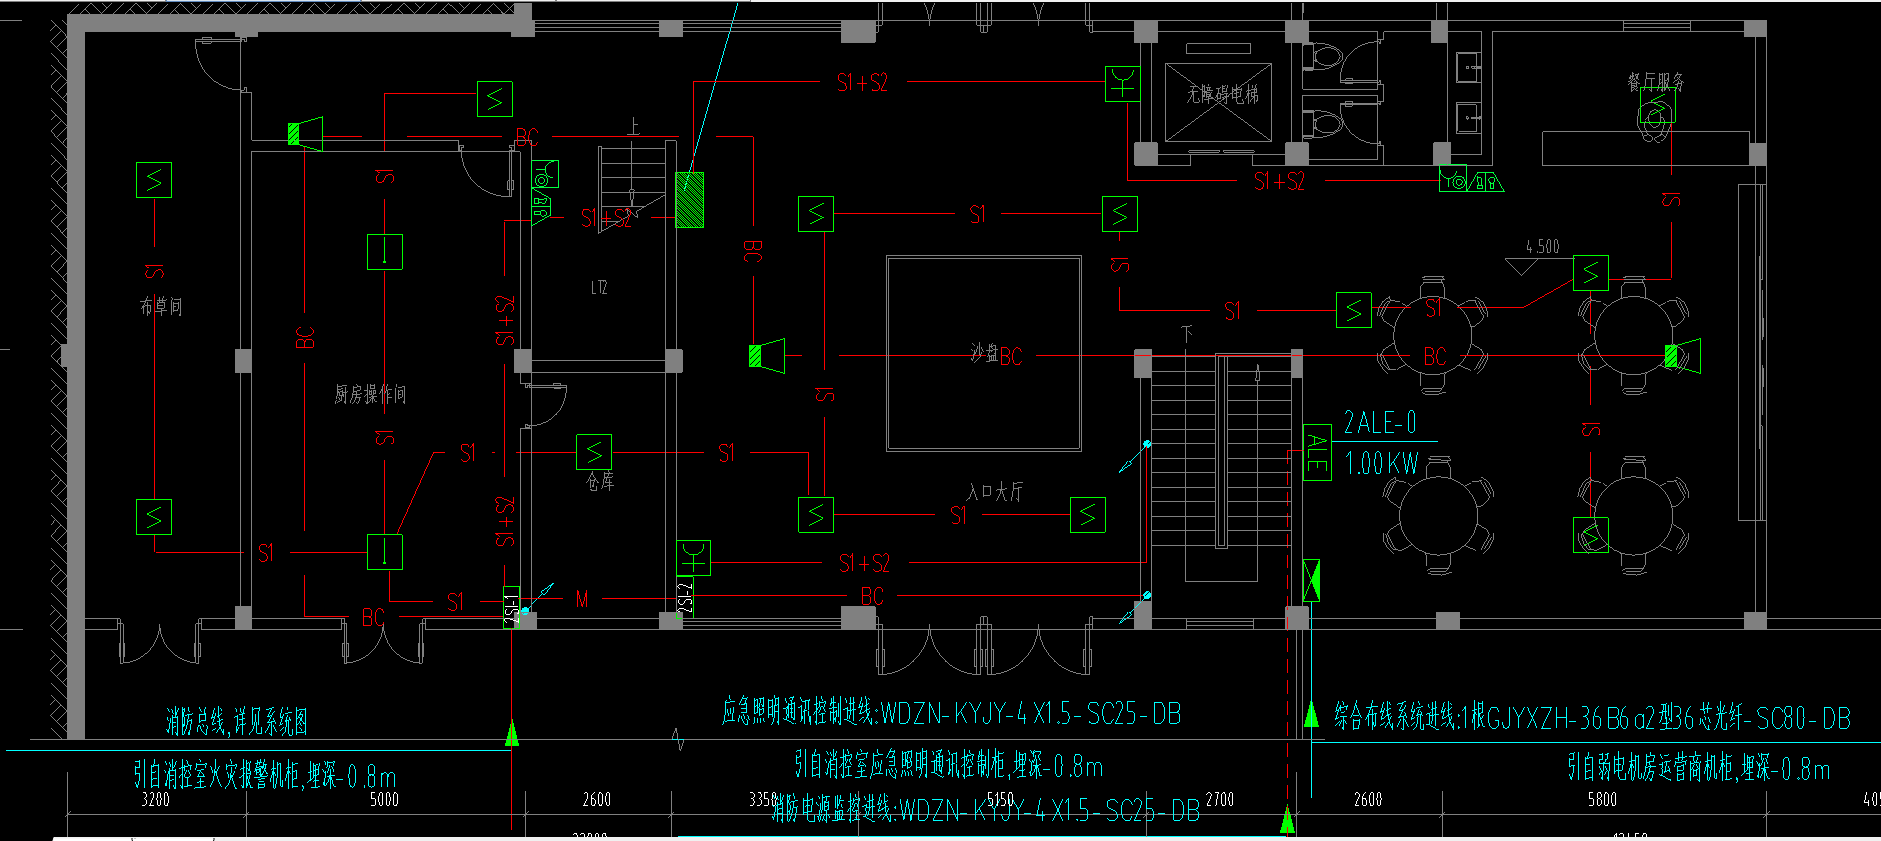1881x841 pixels.
Task: Click the fire phone symbol above the 2SL-2 box
Action: tap(693, 558)
